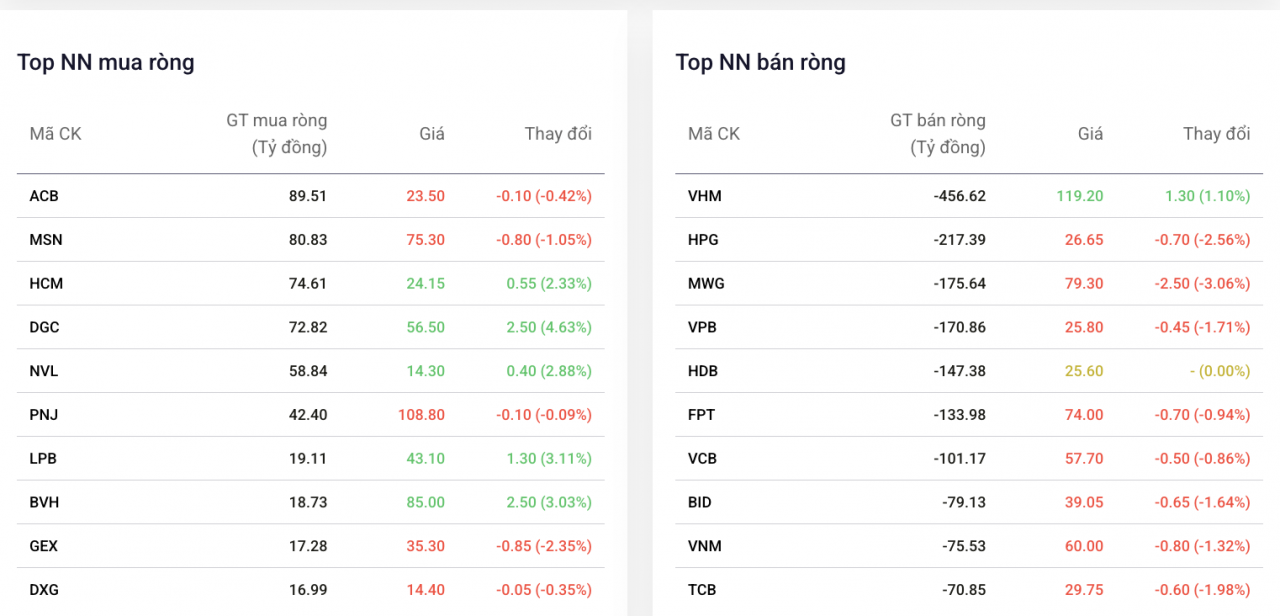Click 'Mã CK' header of sell table

713,134
